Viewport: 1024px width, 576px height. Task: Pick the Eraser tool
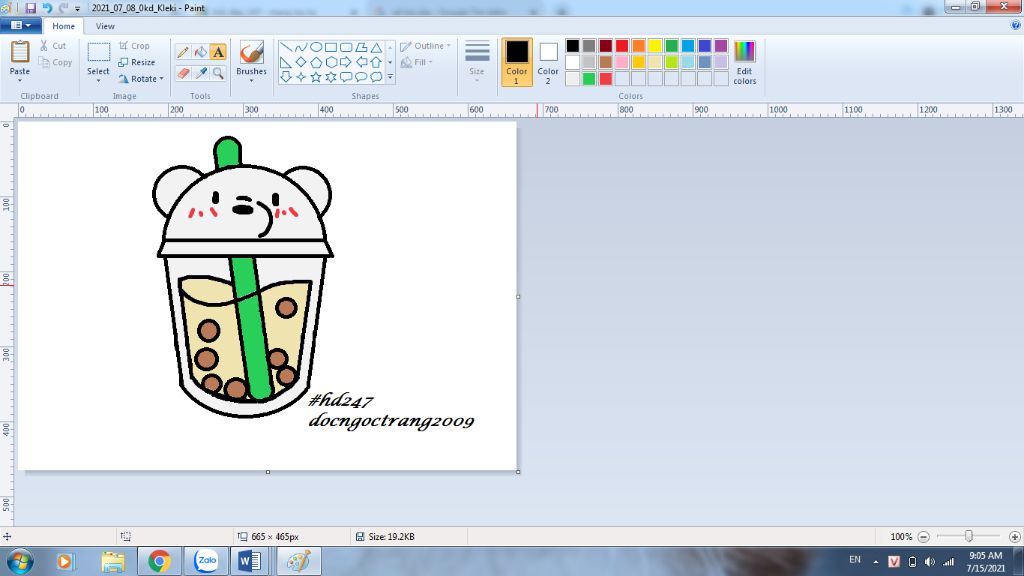183,73
